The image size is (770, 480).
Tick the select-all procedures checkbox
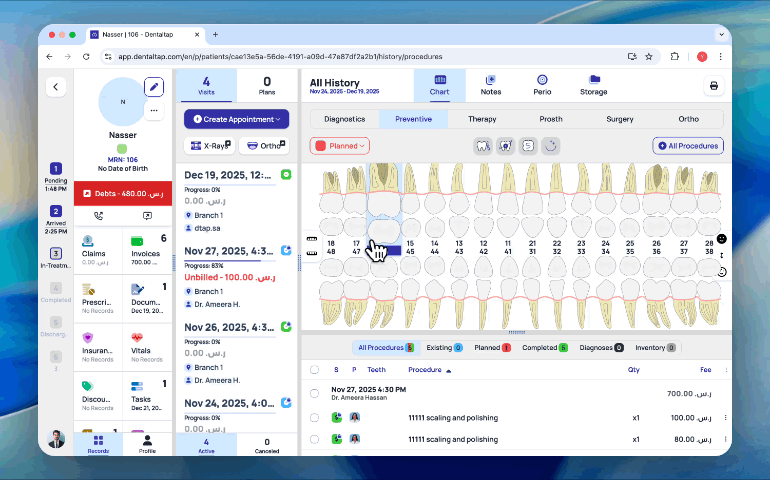click(314, 369)
